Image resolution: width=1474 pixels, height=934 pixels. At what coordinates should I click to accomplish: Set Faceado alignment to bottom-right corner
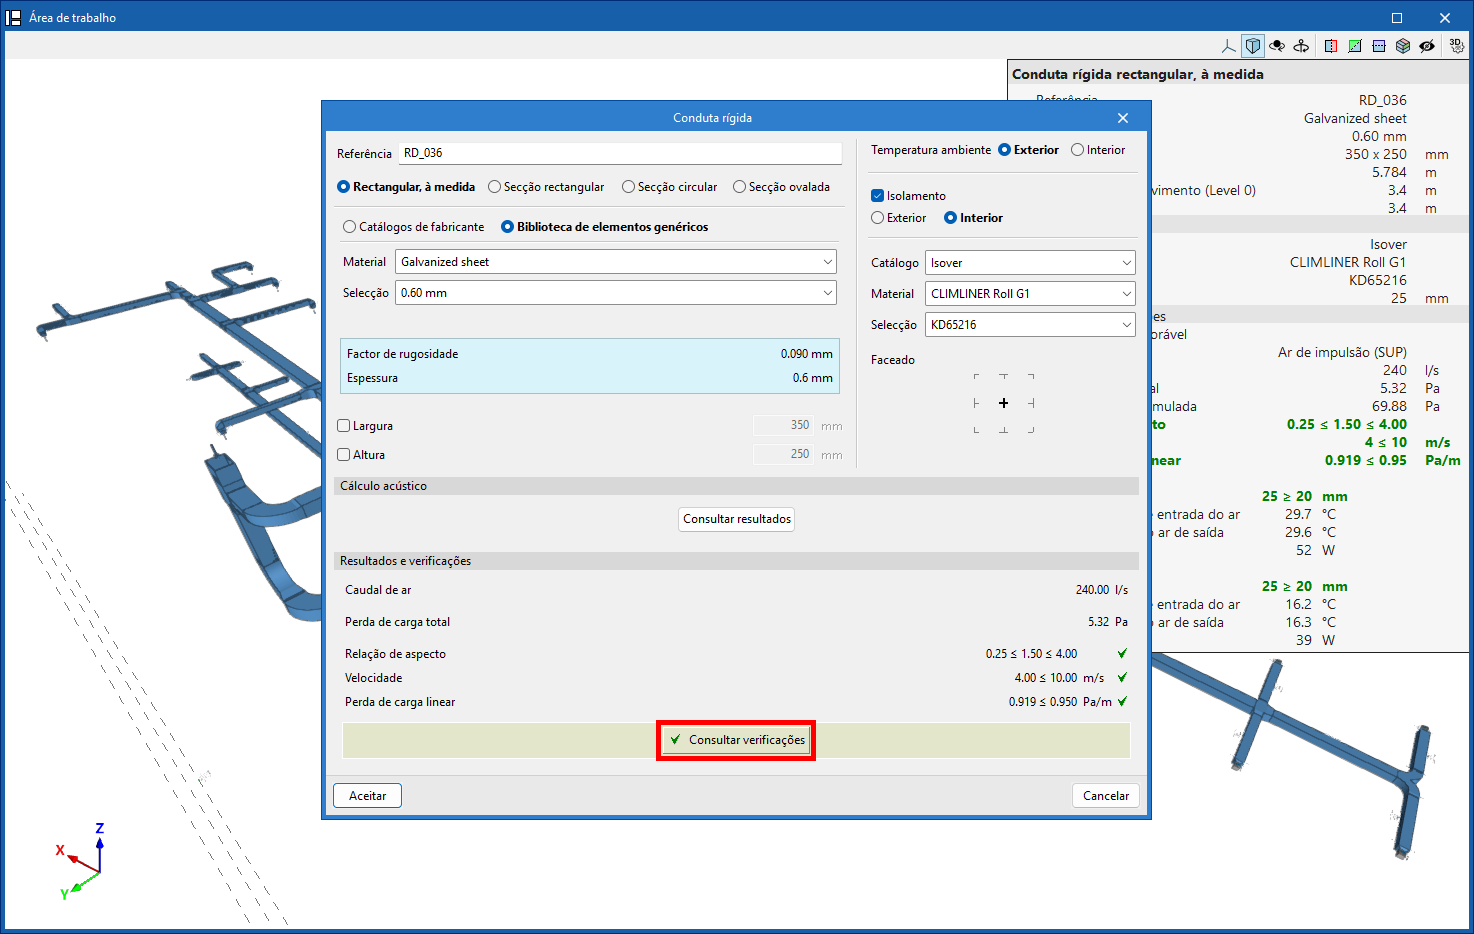(x=1031, y=430)
